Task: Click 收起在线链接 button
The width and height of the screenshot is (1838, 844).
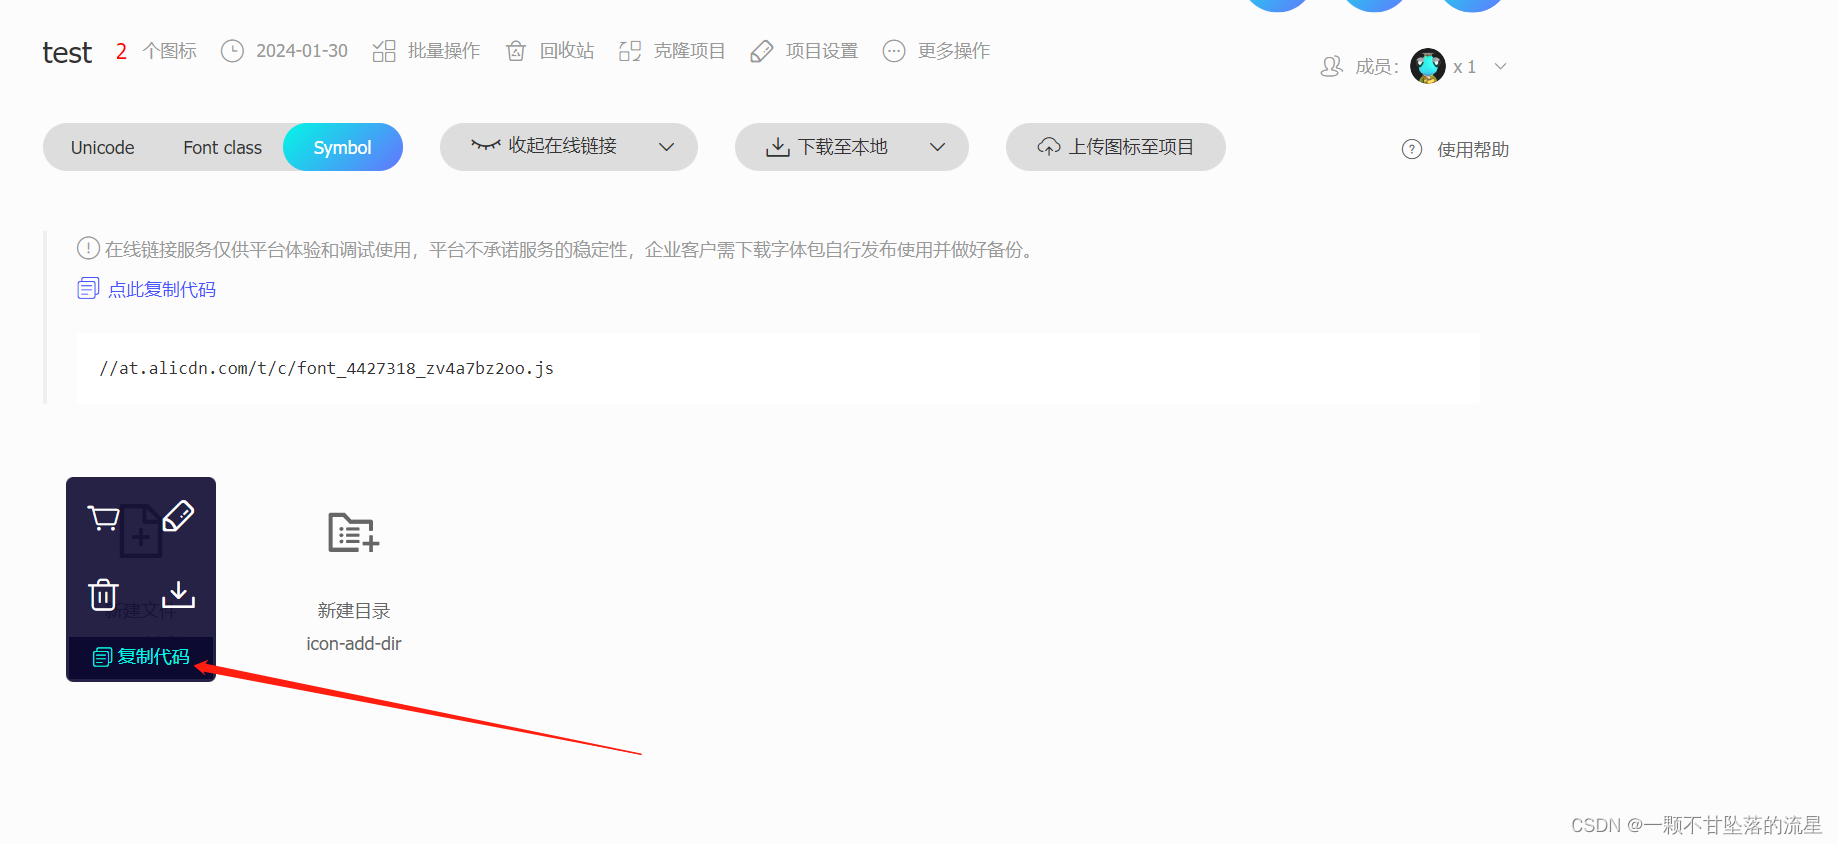Action: (545, 146)
